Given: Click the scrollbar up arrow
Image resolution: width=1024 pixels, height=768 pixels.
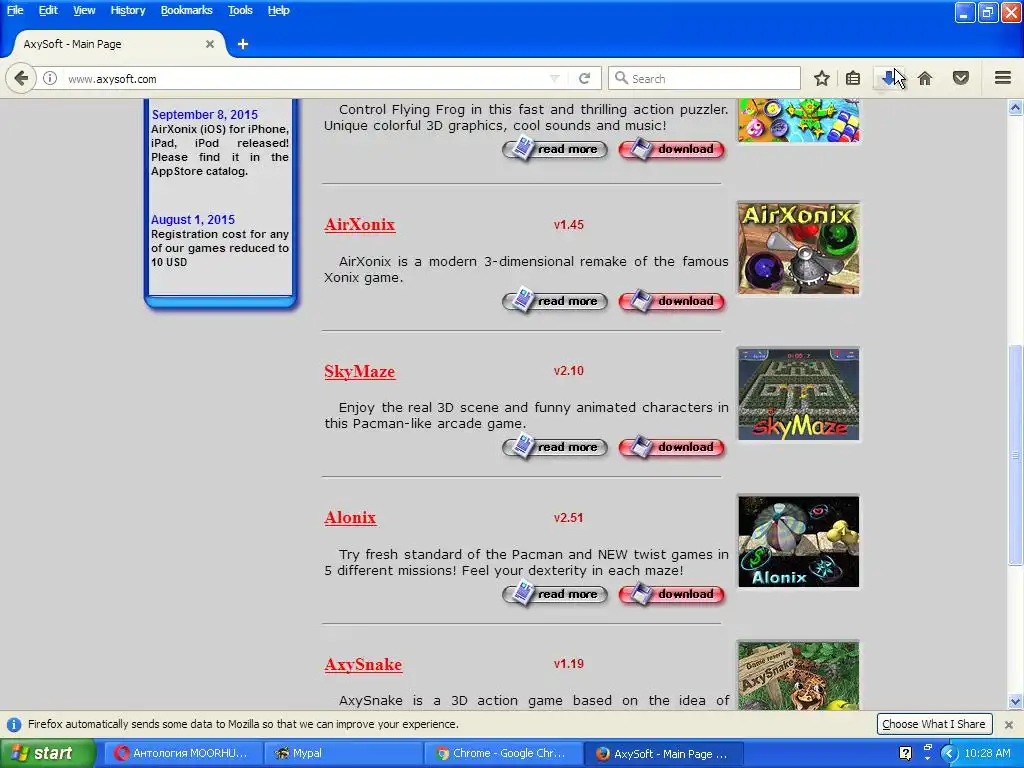Looking at the screenshot, I should pos(1016,108).
